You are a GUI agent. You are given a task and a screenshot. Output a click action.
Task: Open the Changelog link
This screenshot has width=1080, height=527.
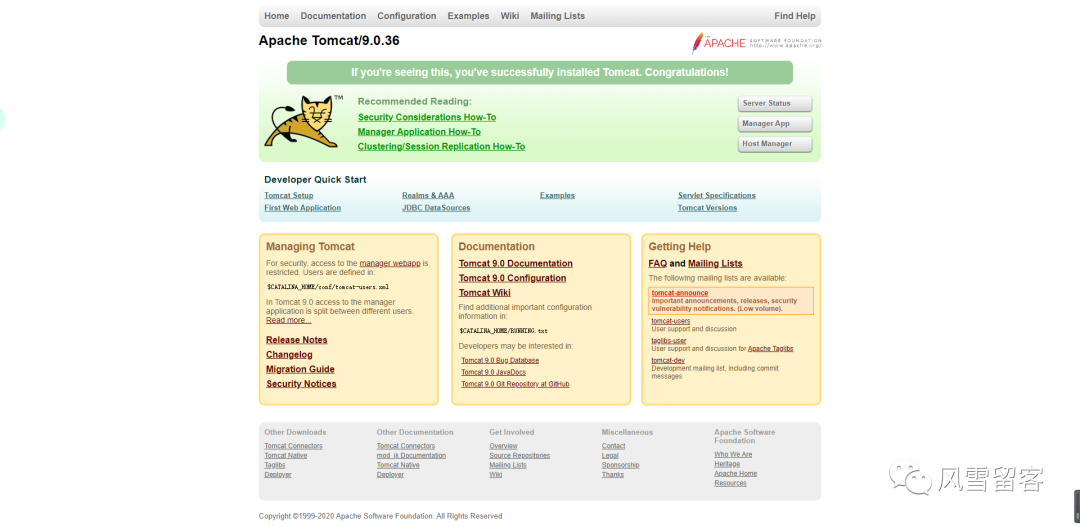(x=289, y=355)
